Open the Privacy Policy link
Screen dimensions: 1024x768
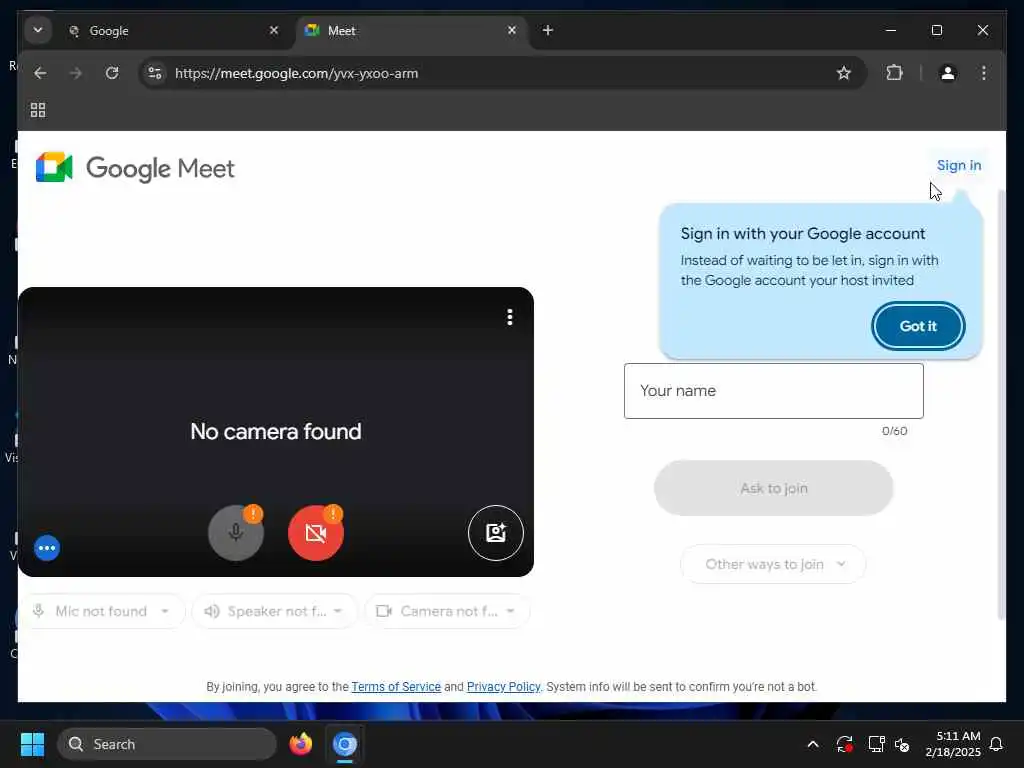[504, 687]
